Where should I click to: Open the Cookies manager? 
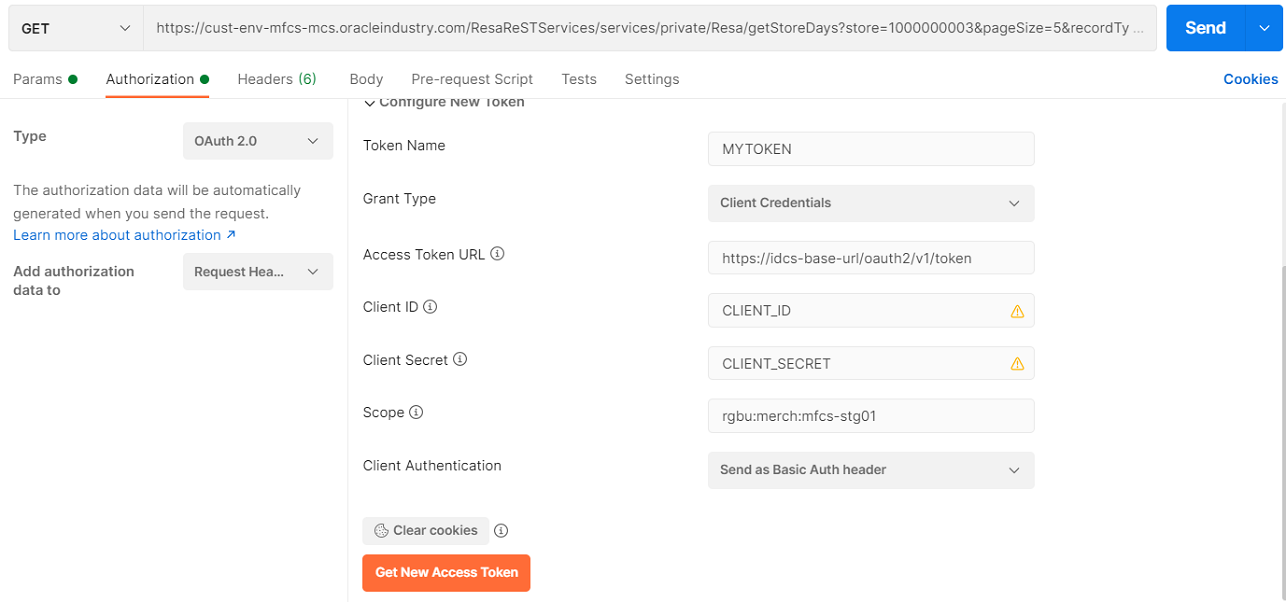coord(1250,78)
